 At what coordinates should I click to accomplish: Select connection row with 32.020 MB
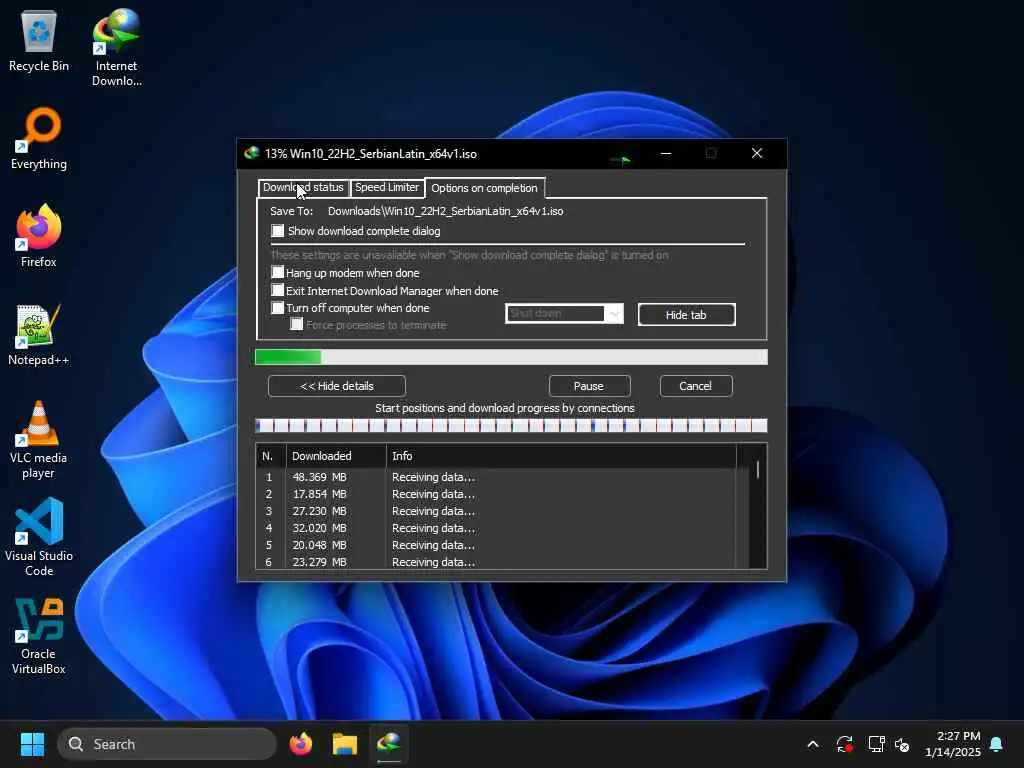[x=496, y=528]
